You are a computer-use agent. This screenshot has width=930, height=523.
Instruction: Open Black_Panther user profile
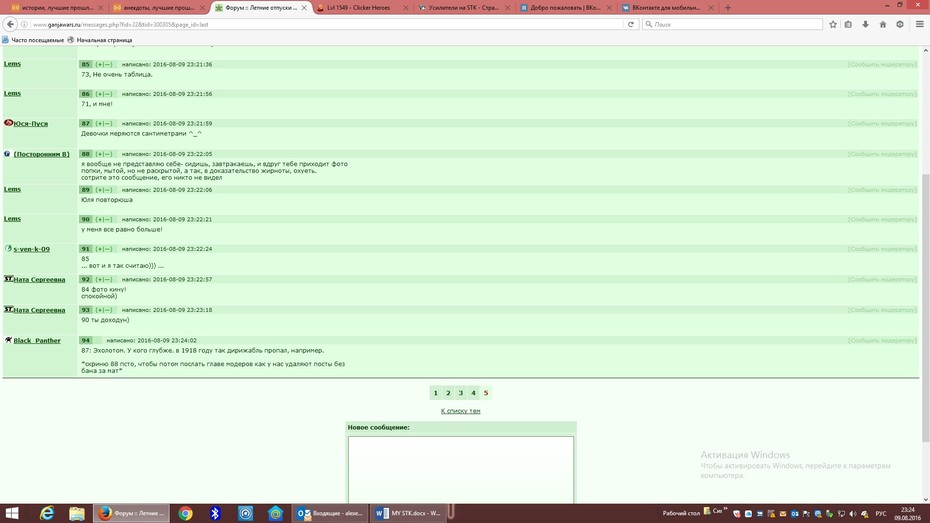pos(37,340)
